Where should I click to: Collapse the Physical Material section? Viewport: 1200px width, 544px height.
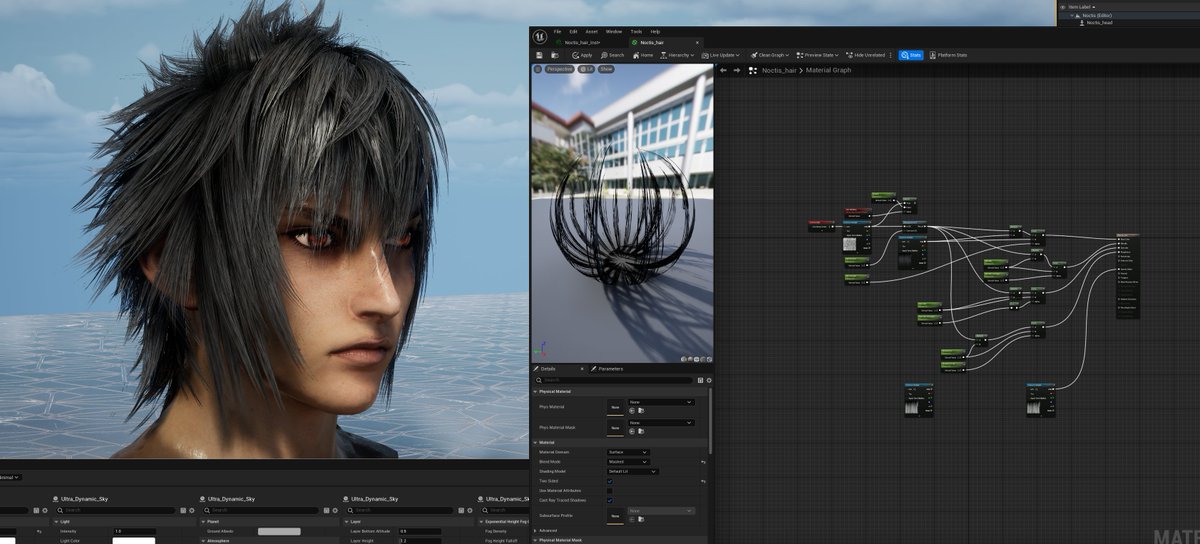535,391
